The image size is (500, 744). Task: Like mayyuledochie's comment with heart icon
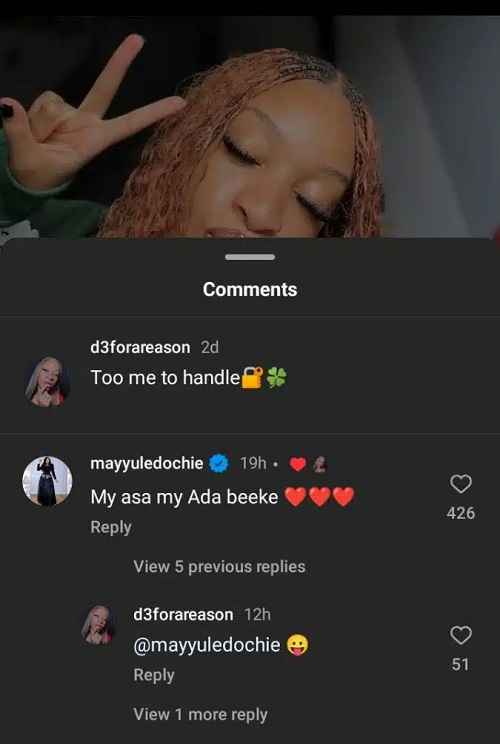(461, 484)
